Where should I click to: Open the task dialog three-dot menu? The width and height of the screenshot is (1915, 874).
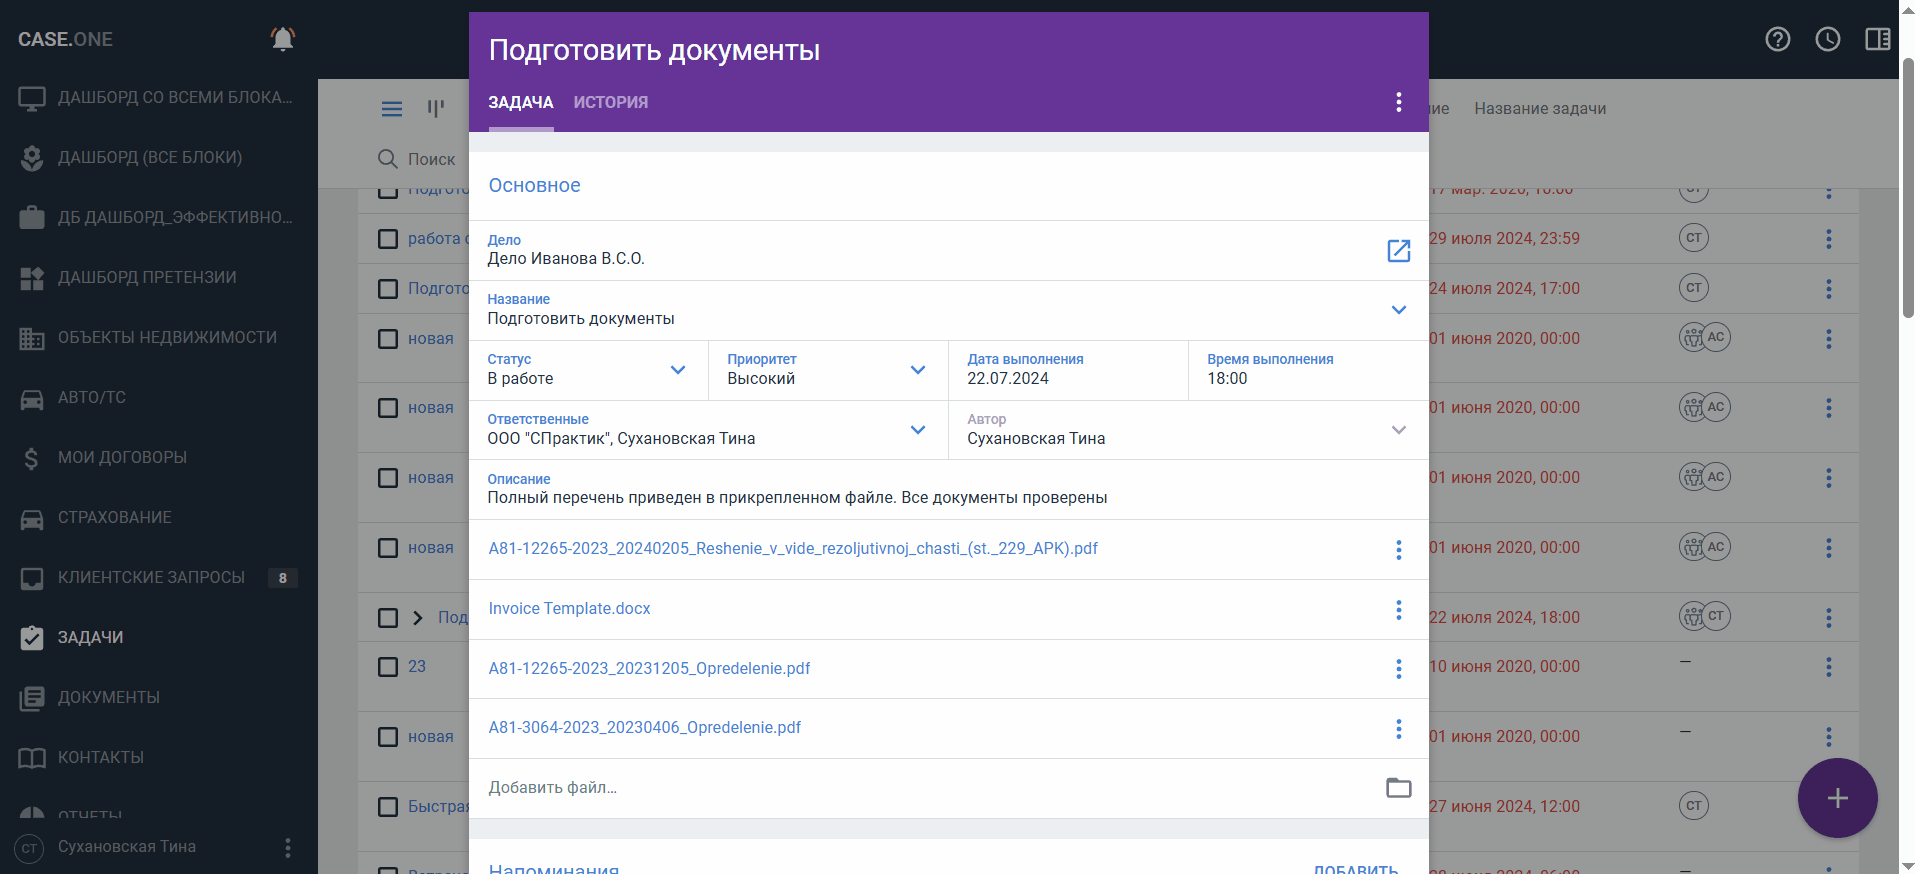(1398, 102)
